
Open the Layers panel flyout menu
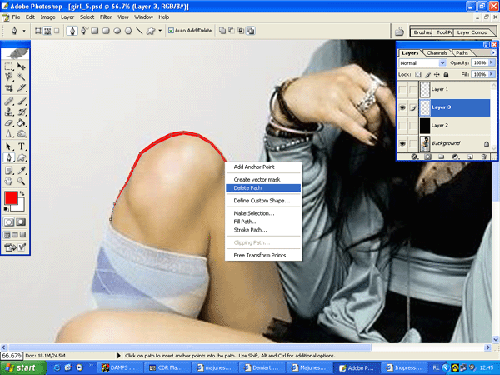coord(493,53)
